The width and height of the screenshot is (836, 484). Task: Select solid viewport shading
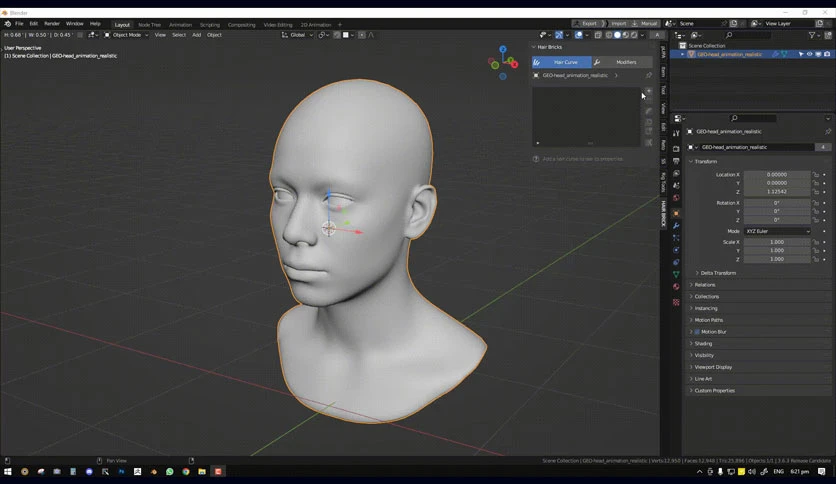coord(617,35)
